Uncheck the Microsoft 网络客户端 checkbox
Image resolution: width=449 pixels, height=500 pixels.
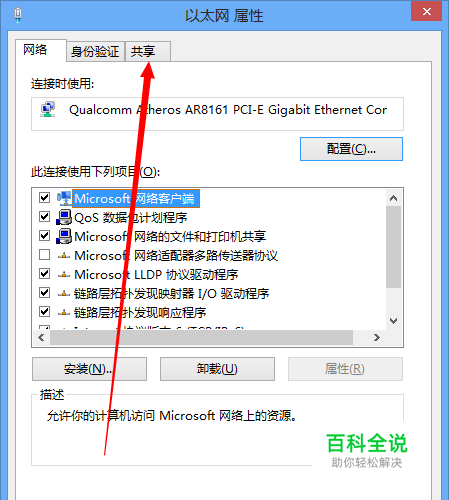click(x=44, y=198)
